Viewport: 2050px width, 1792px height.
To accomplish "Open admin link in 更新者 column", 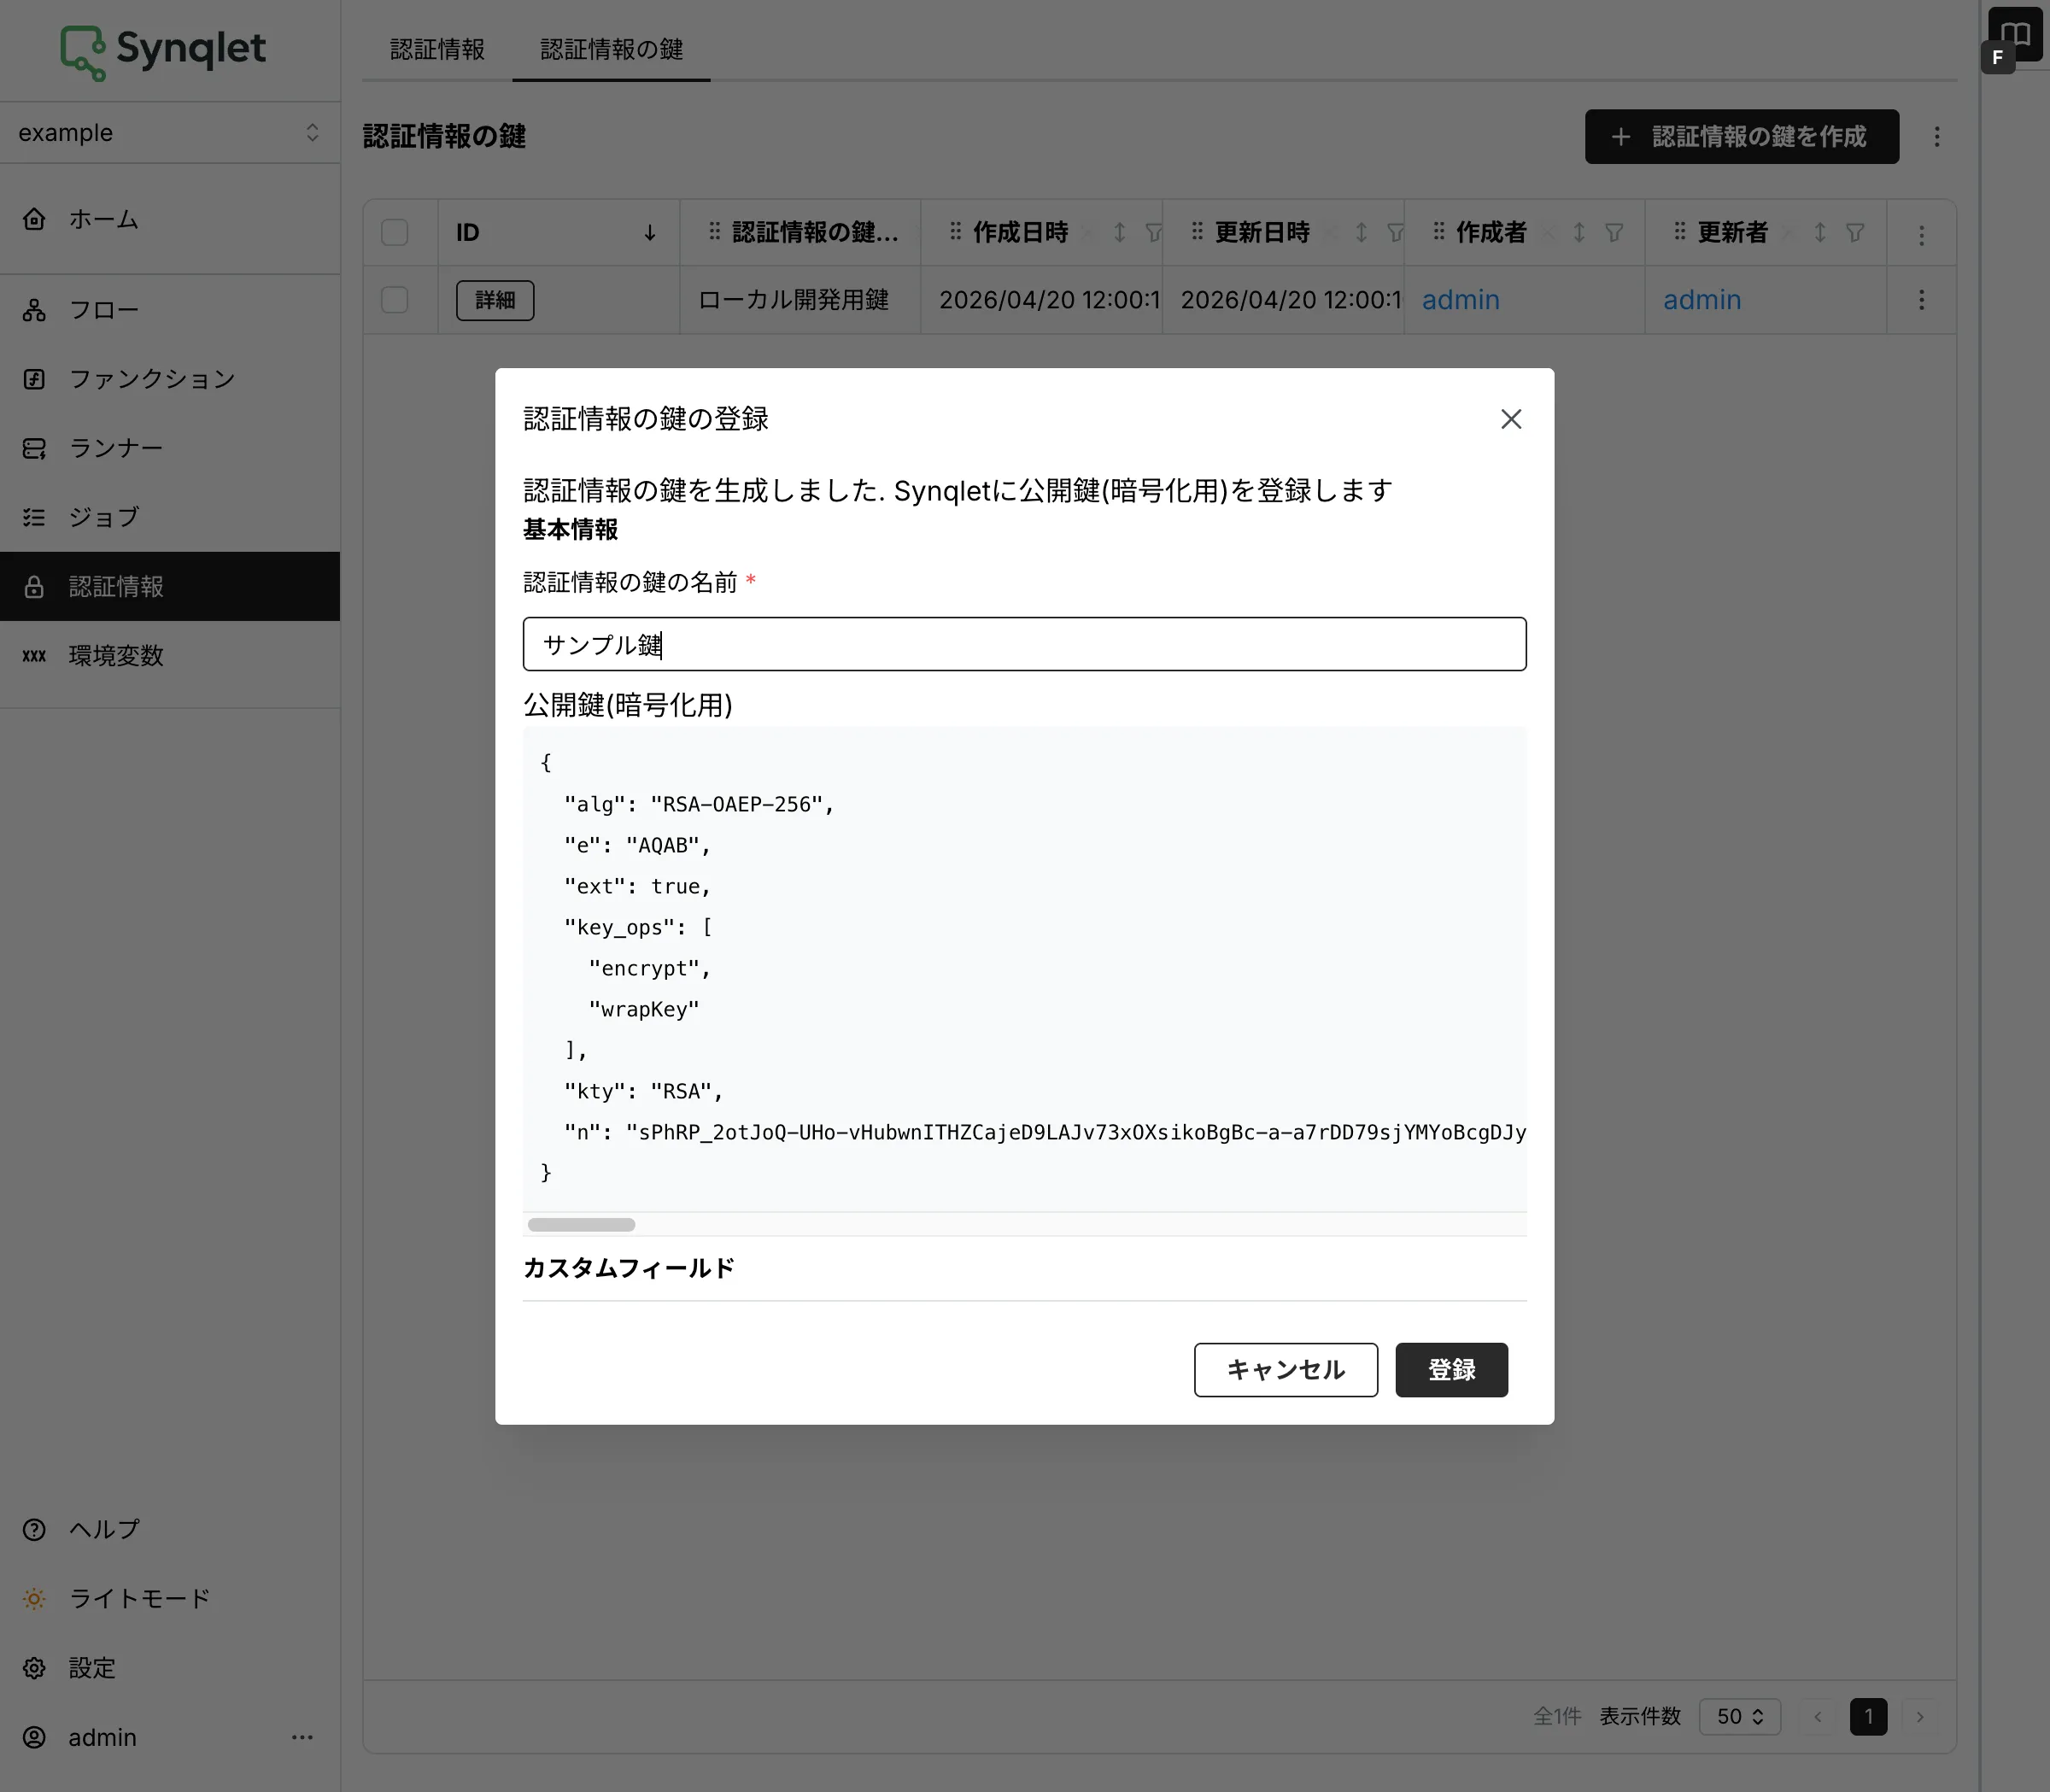I will pyautogui.click(x=1702, y=300).
